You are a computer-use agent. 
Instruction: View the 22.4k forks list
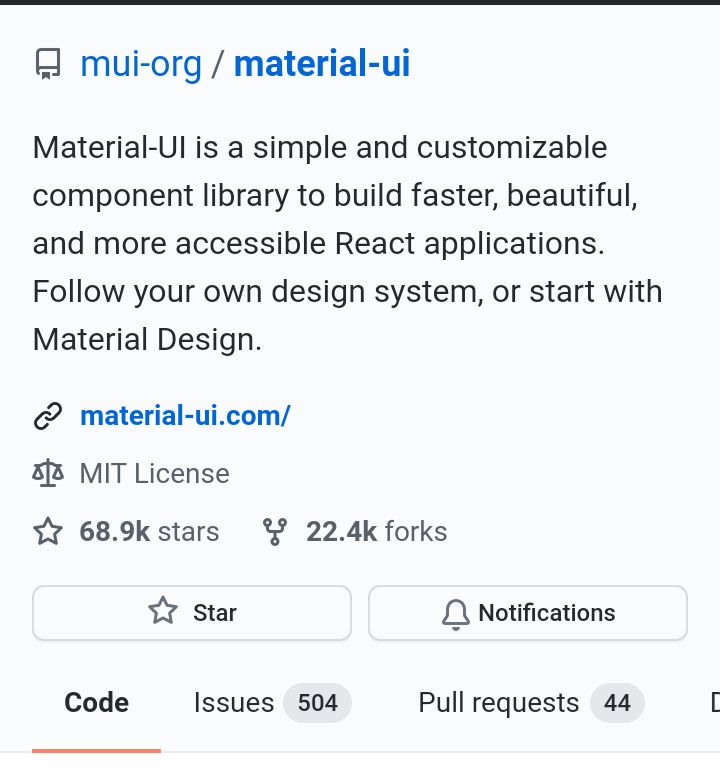coord(376,531)
